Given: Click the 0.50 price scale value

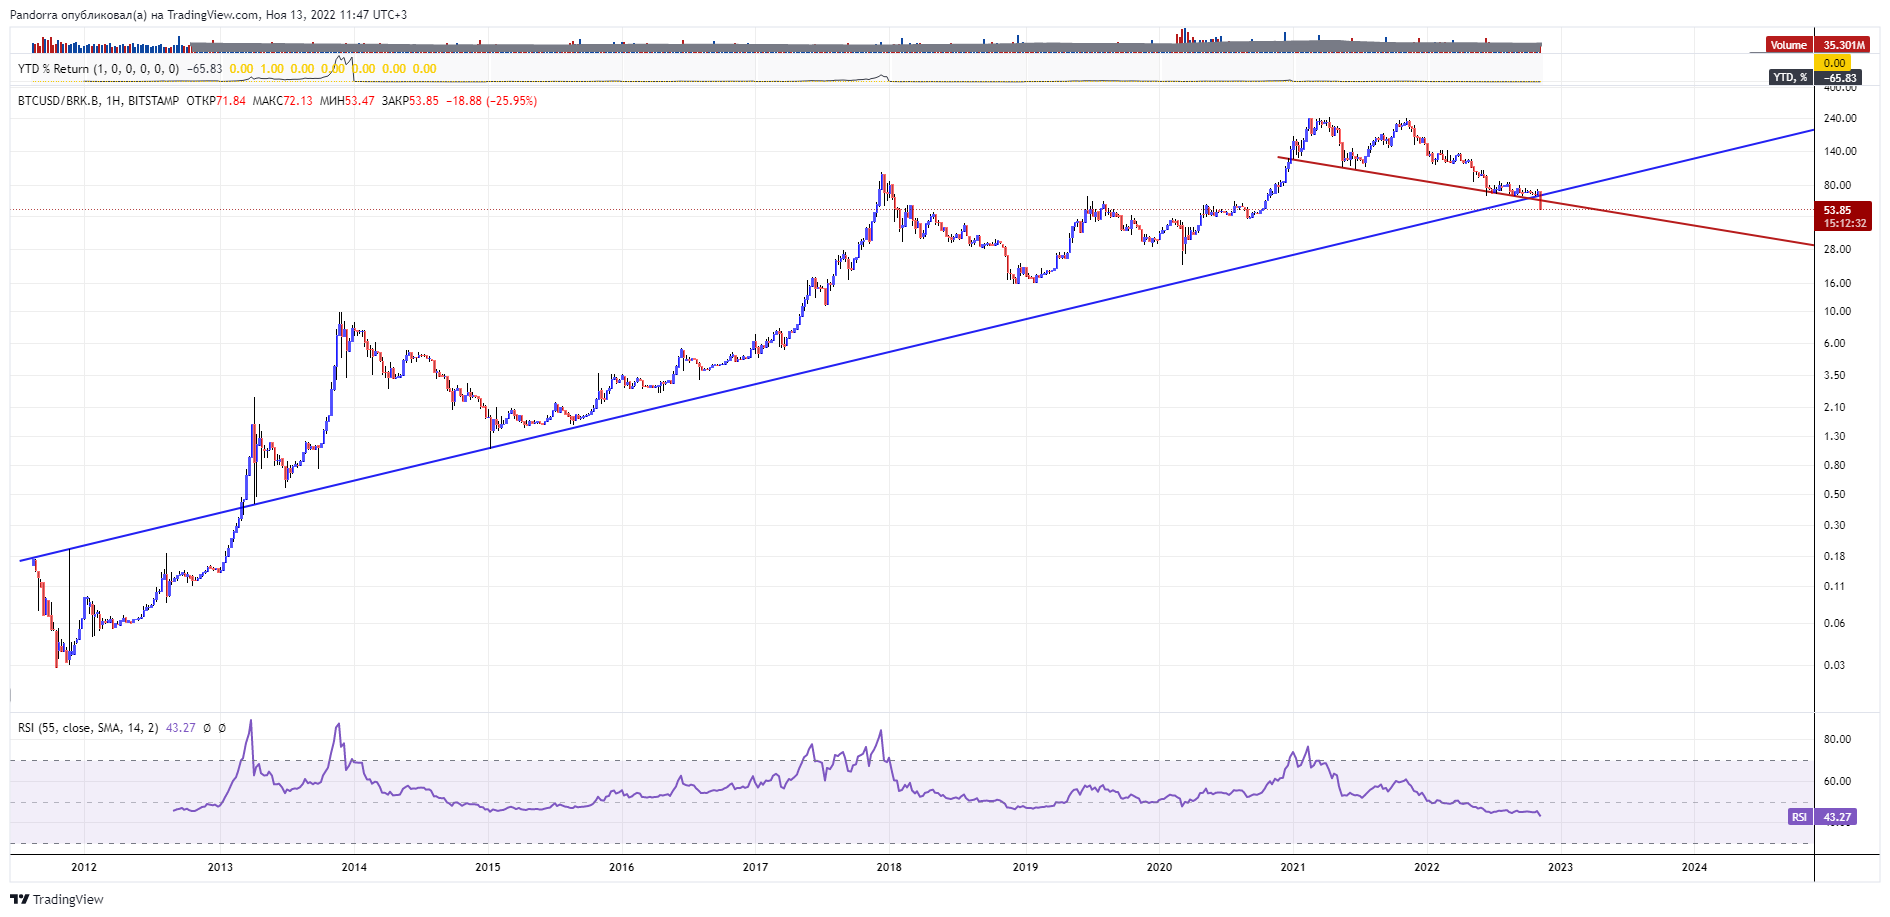Looking at the screenshot, I should click(x=1834, y=494).
